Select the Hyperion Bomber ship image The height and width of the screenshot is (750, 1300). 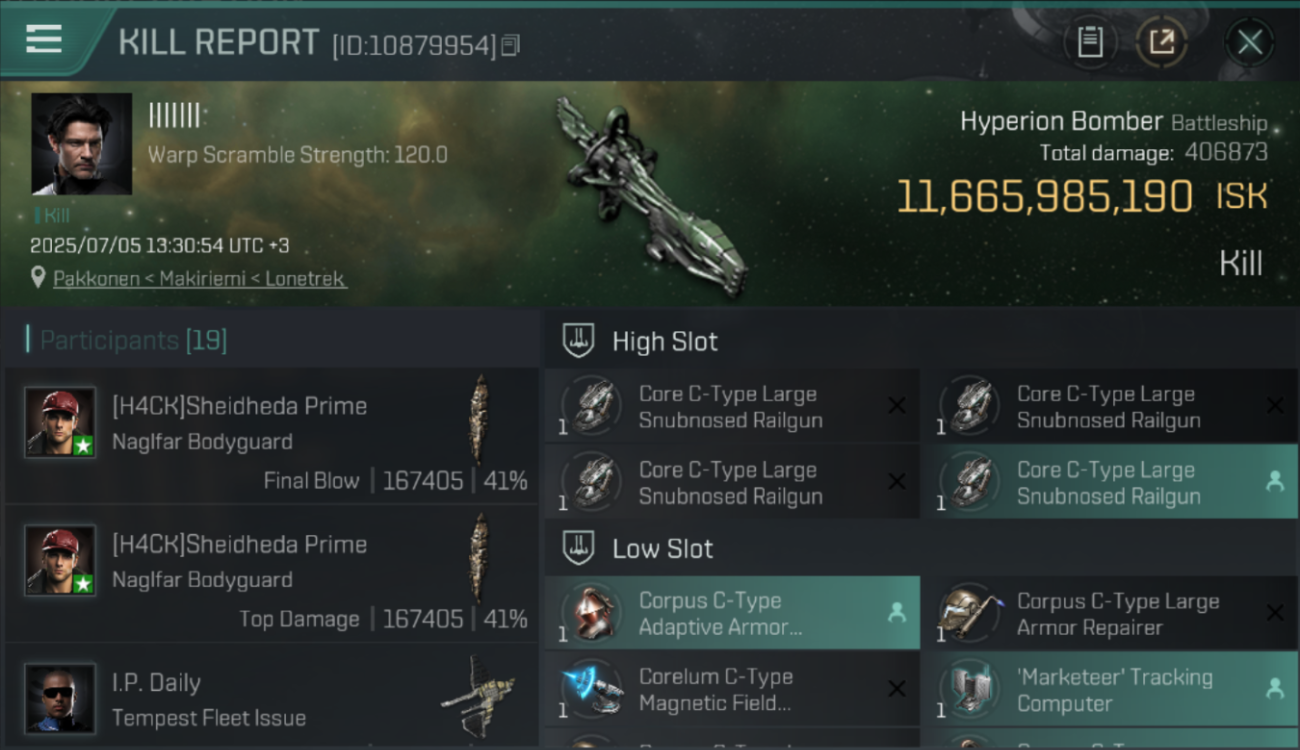650,196
